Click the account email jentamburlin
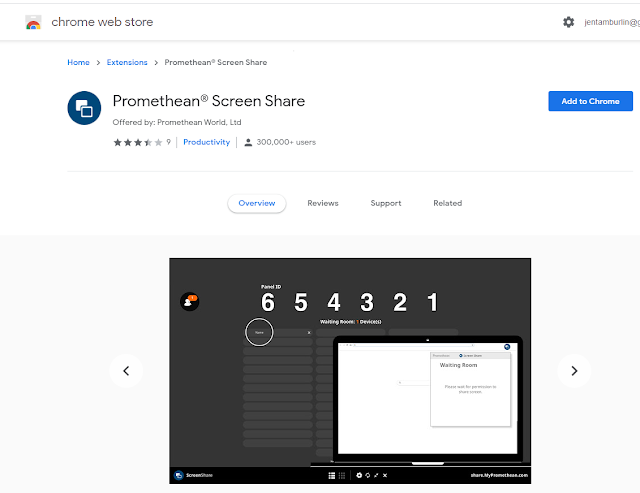Viewport: 640px width, 493px height. (612, 22)
